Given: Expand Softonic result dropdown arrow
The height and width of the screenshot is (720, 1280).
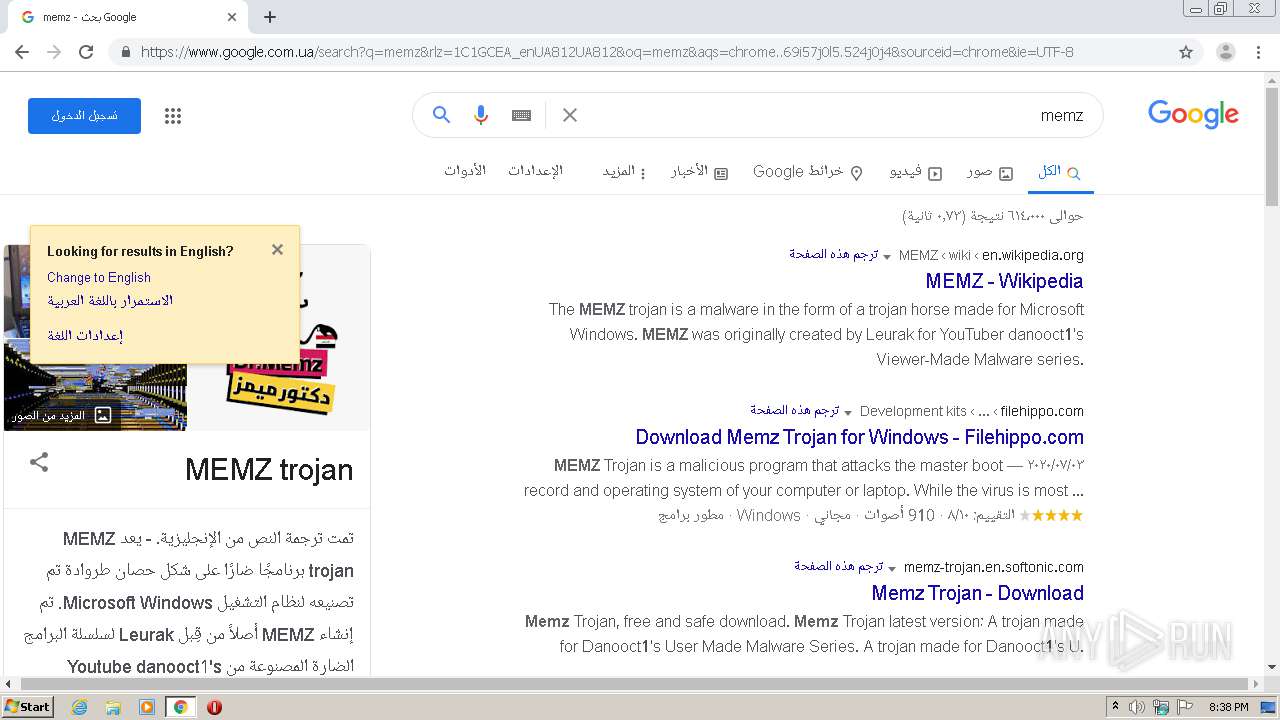Looking at the screenshot, I should coord(892,568).
